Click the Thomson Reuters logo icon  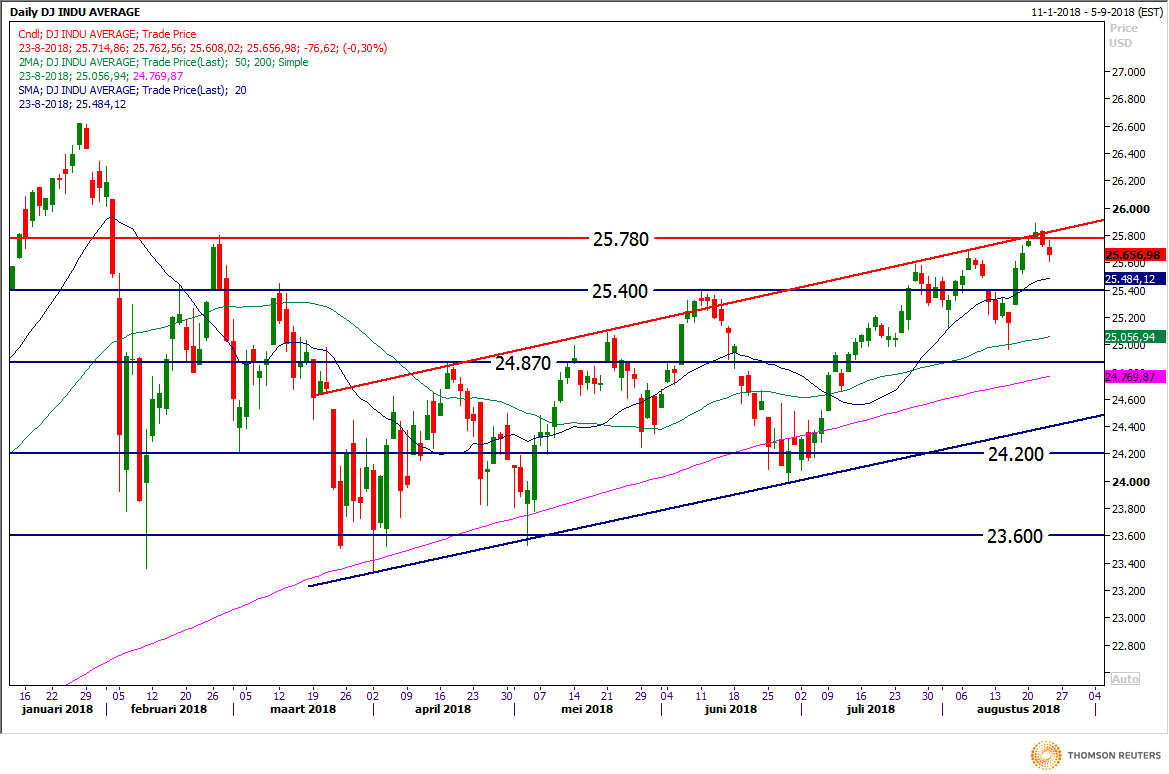click(x=1046, y=754)
